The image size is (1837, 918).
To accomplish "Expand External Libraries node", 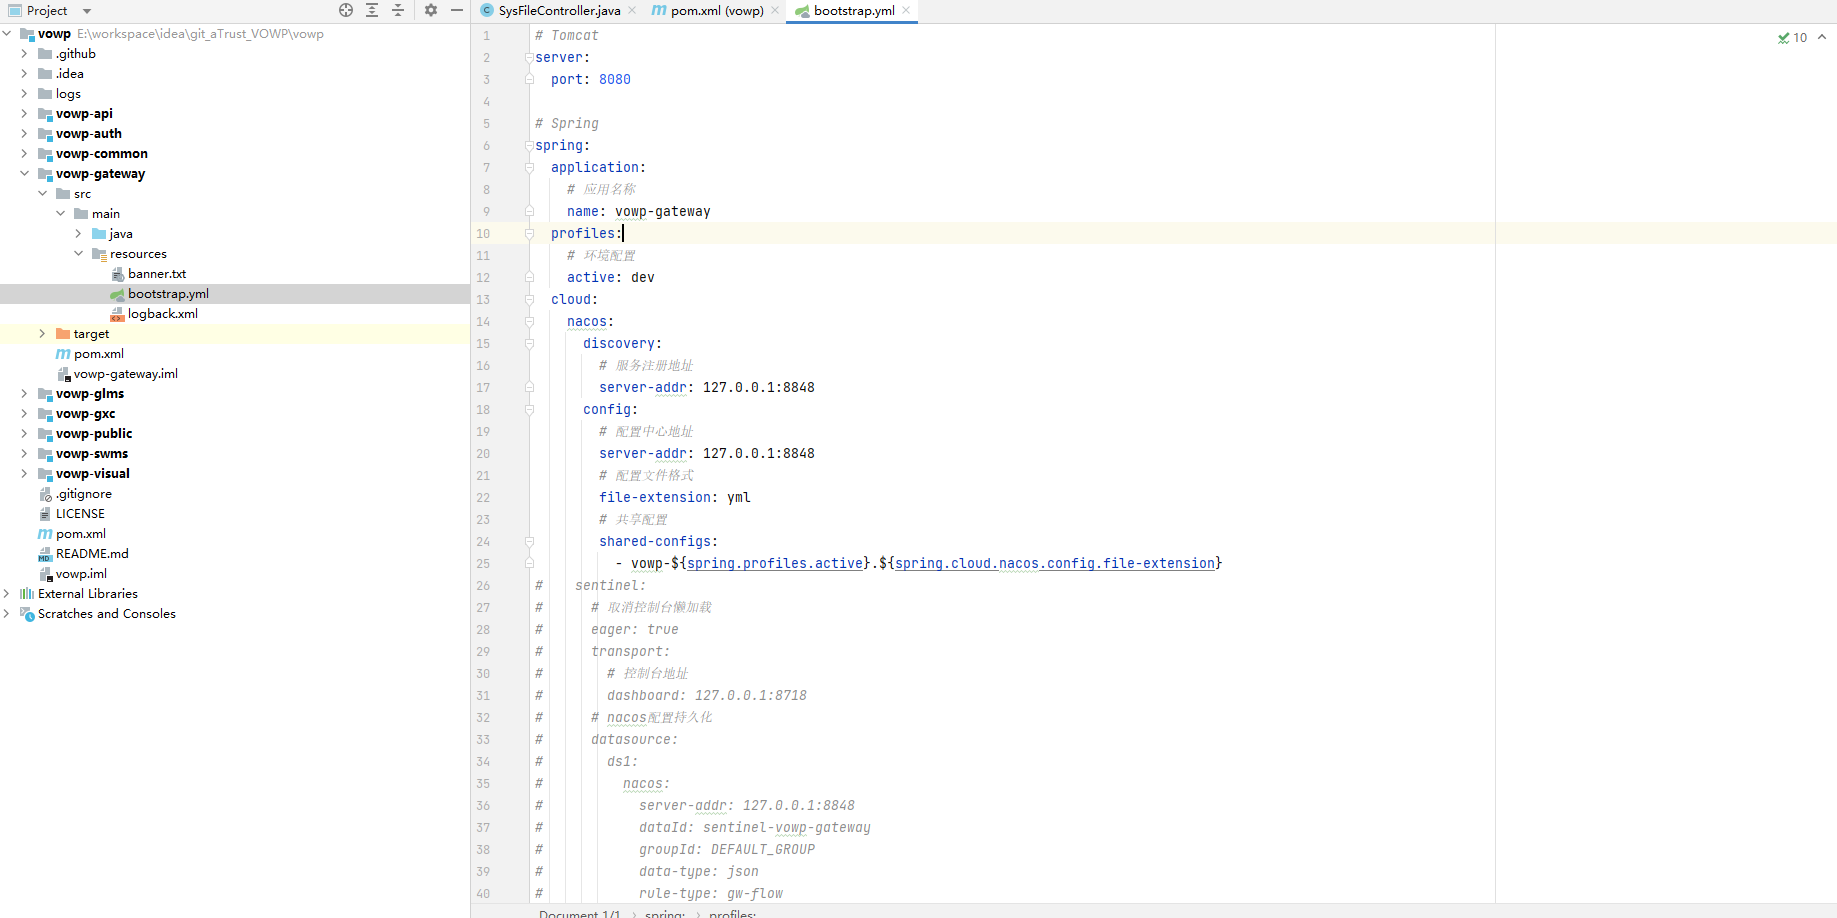I will pyautogui.click(x=7, y=593).
